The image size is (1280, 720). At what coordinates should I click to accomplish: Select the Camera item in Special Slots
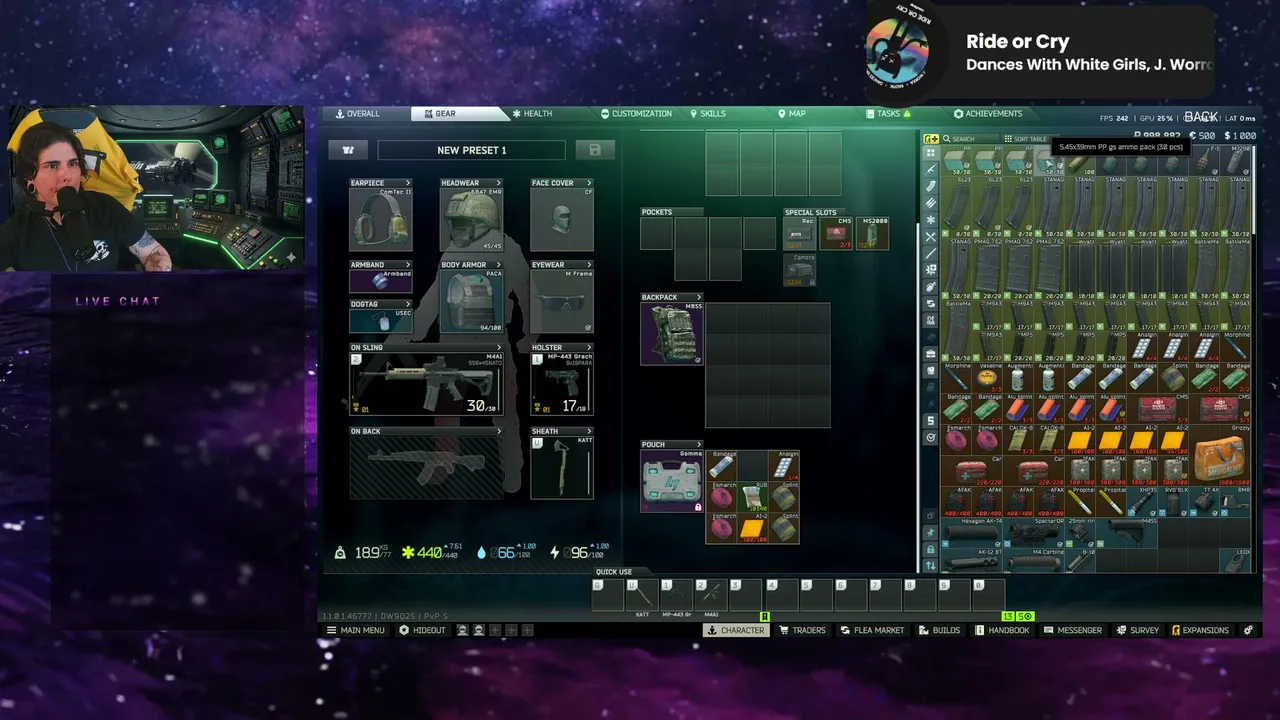[800, 270]
